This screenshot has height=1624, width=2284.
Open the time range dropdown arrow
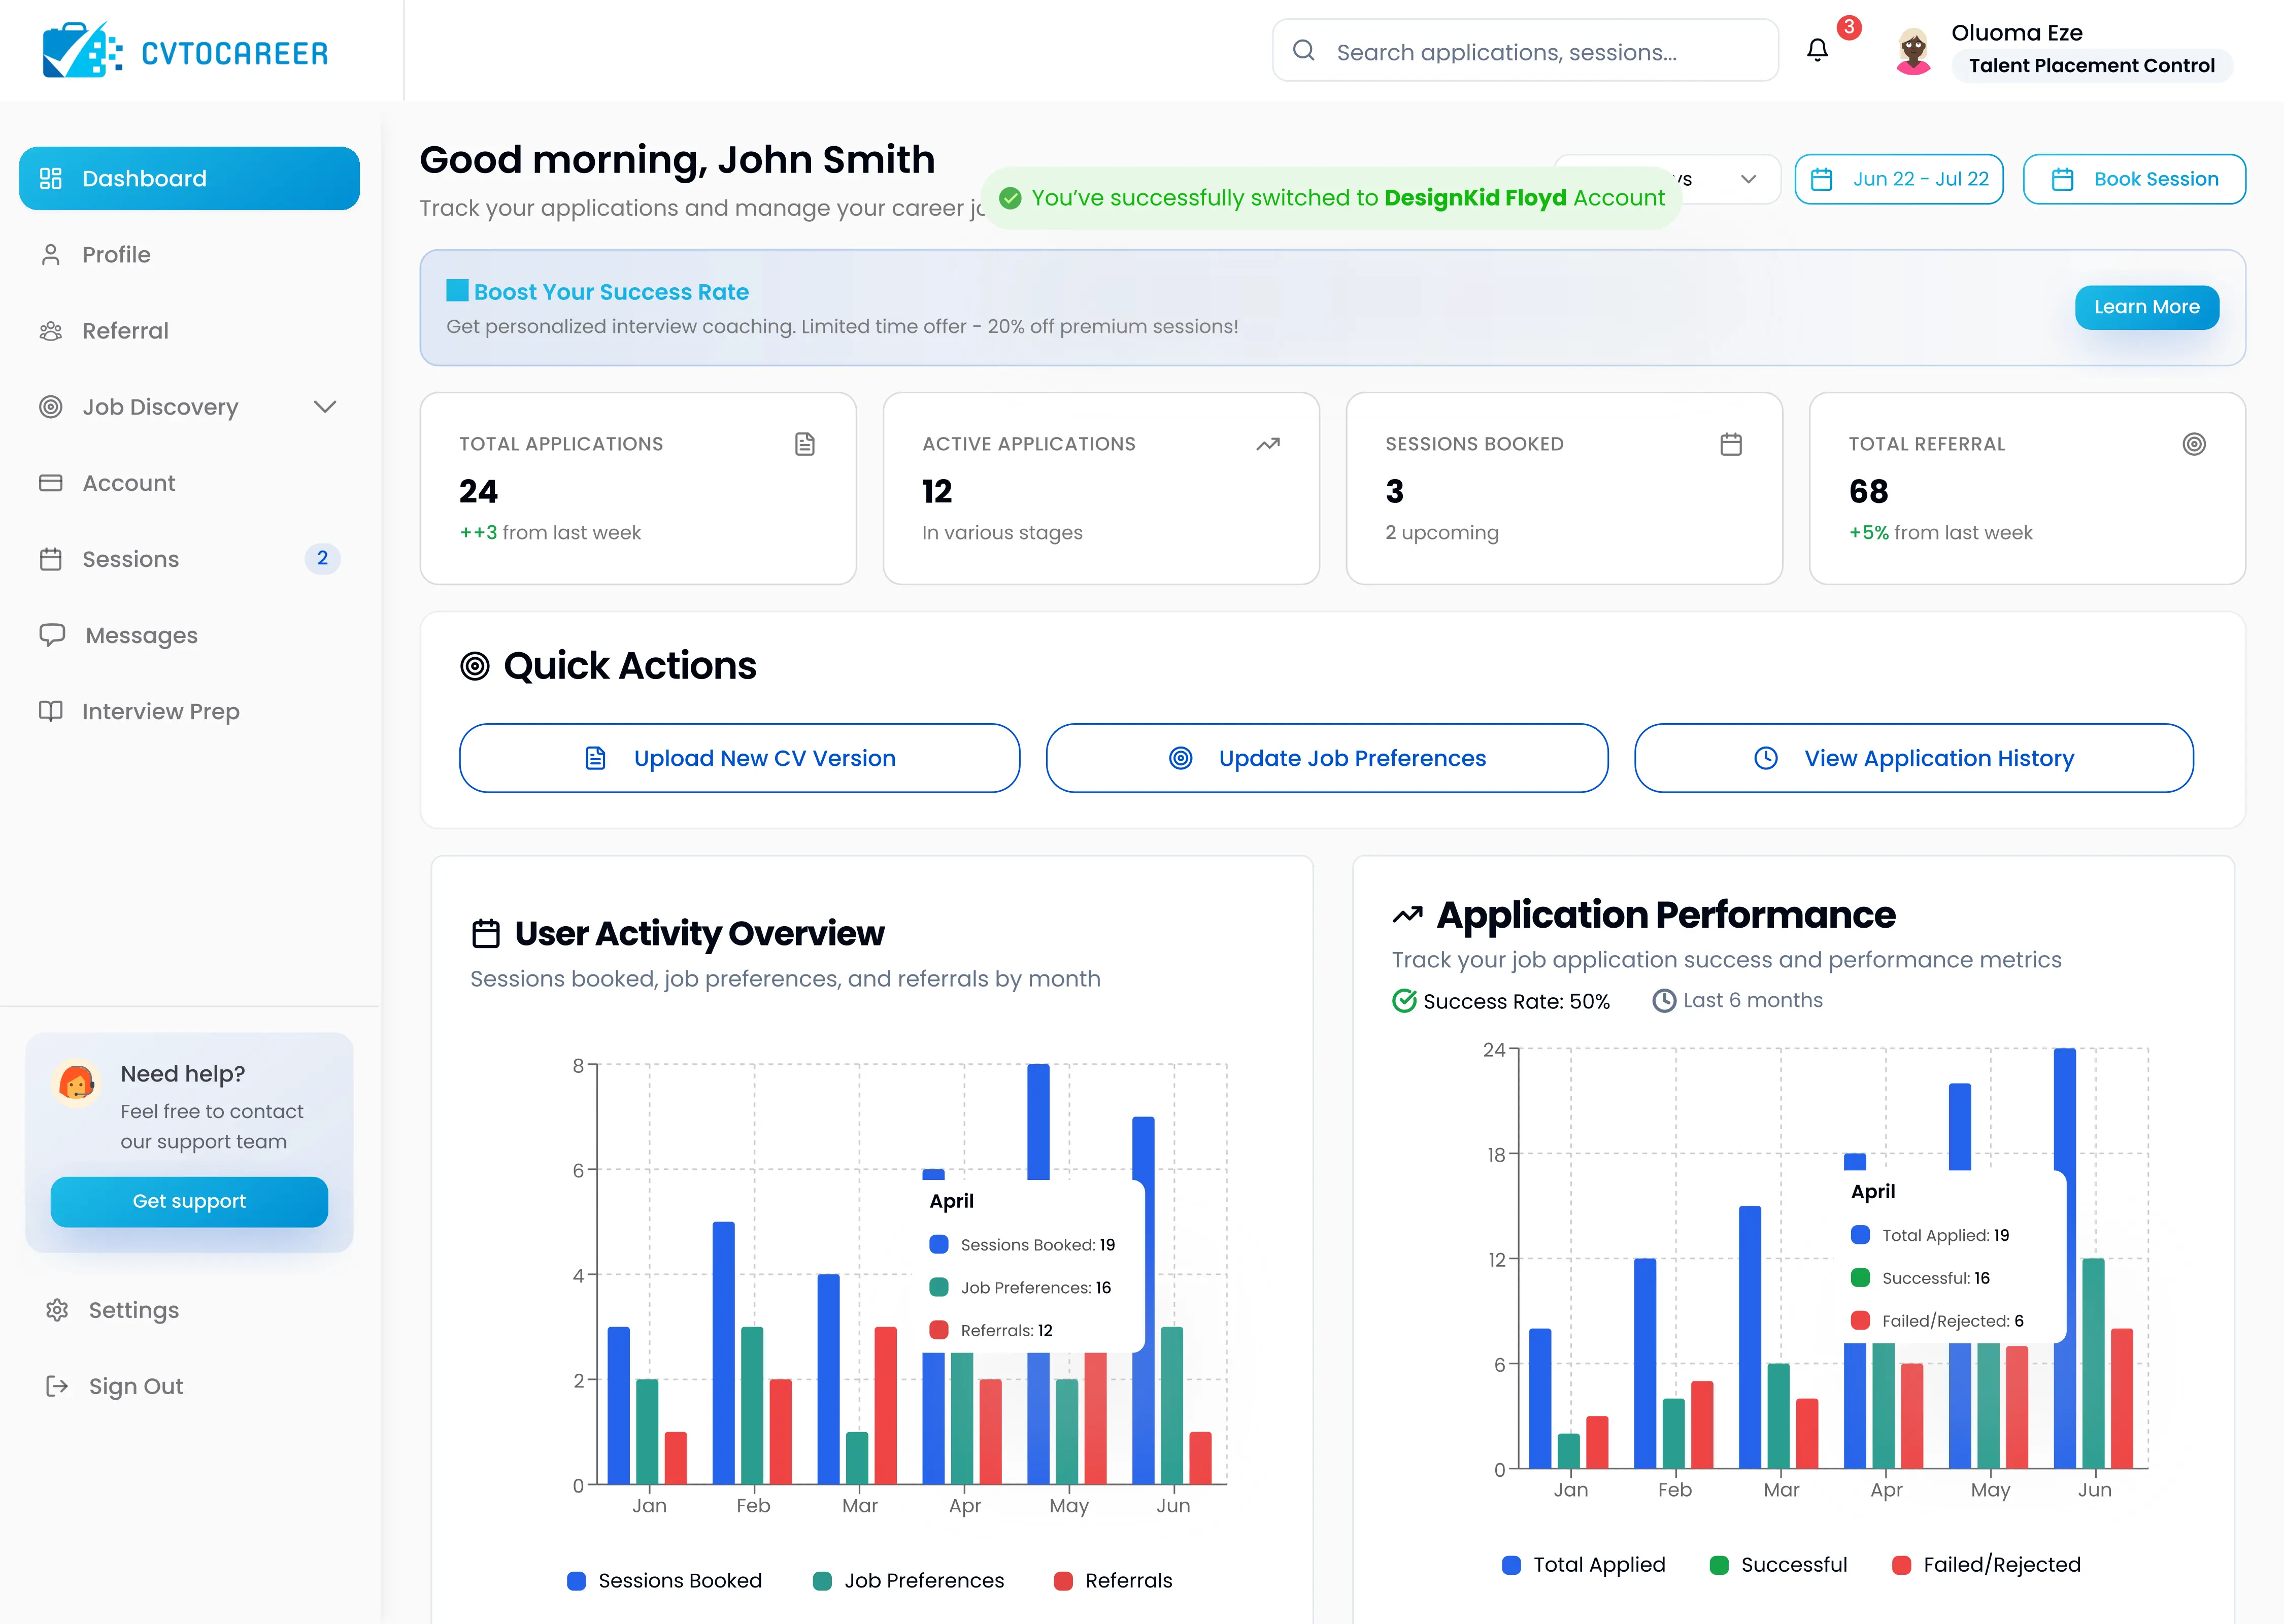click(1748, 179)
